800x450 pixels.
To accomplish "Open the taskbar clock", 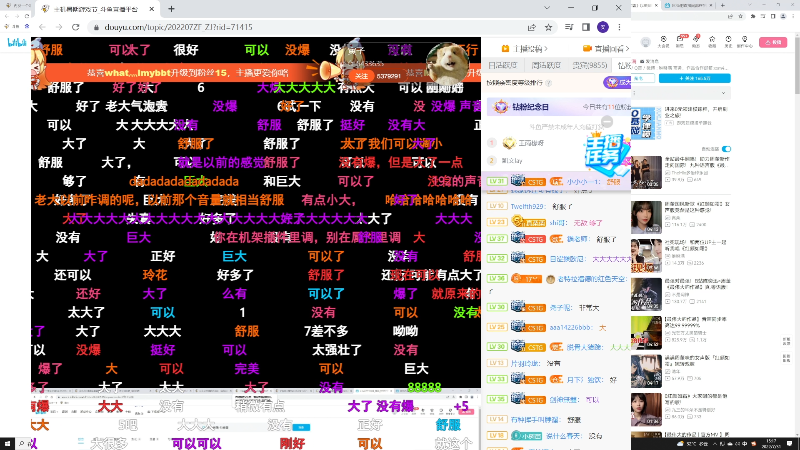I will pos(771,444).
